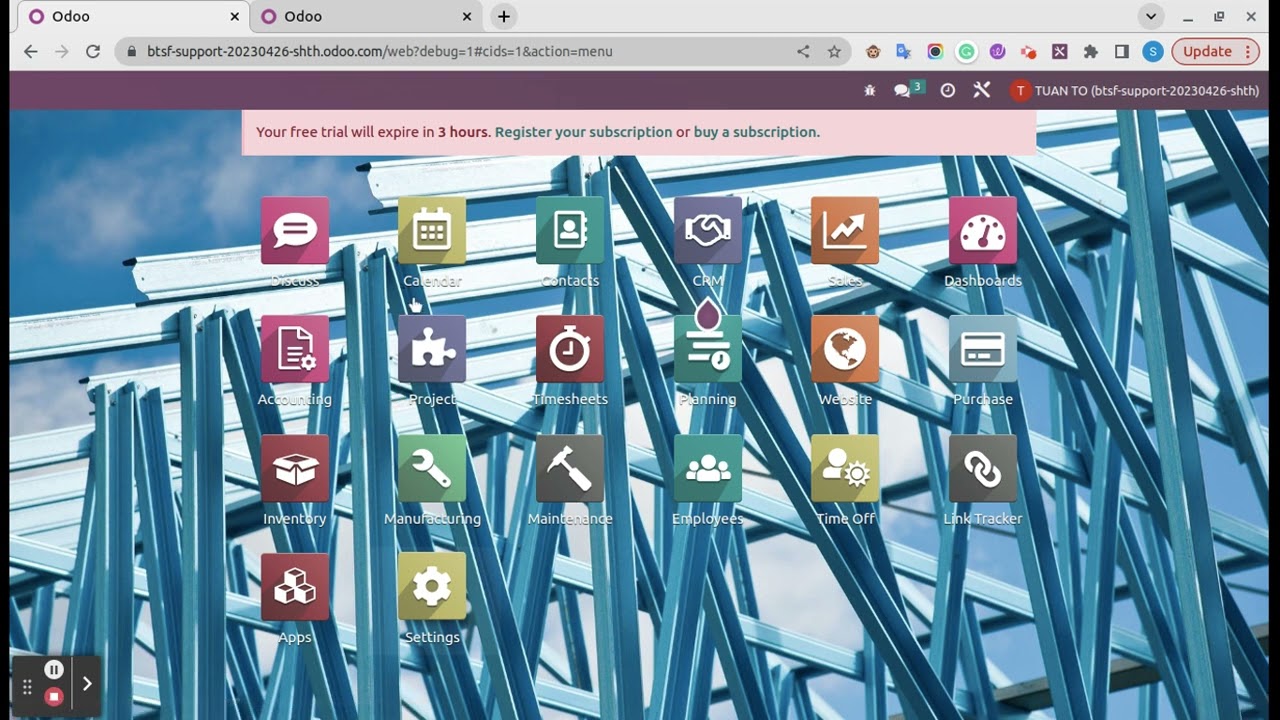Pause the screen recording

(x=54, y=670)
